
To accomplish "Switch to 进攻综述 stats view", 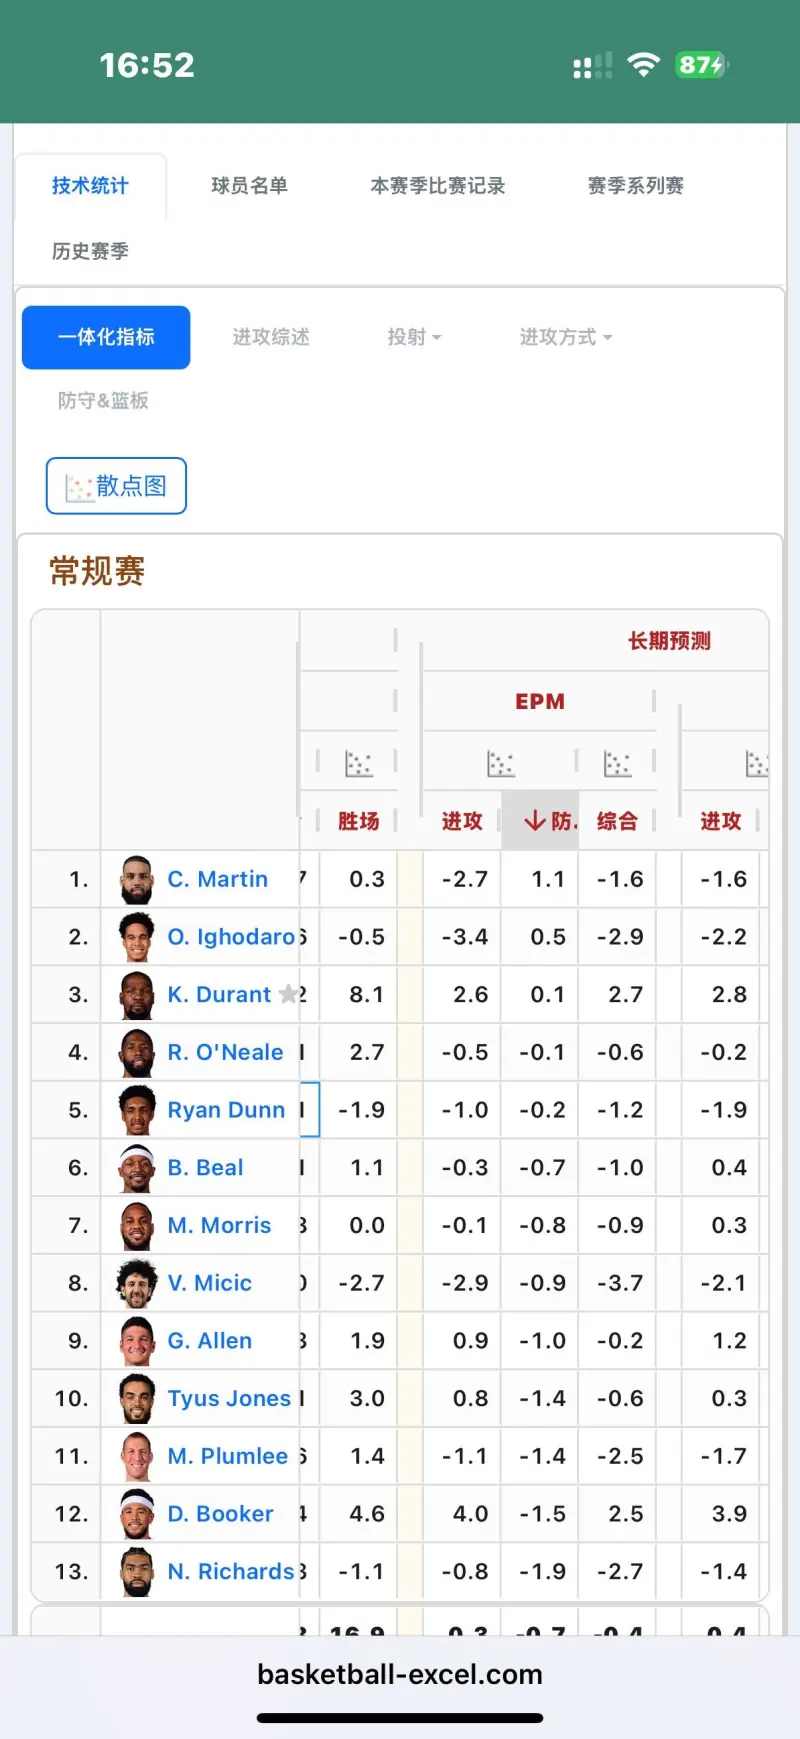I will coord(271,337).
